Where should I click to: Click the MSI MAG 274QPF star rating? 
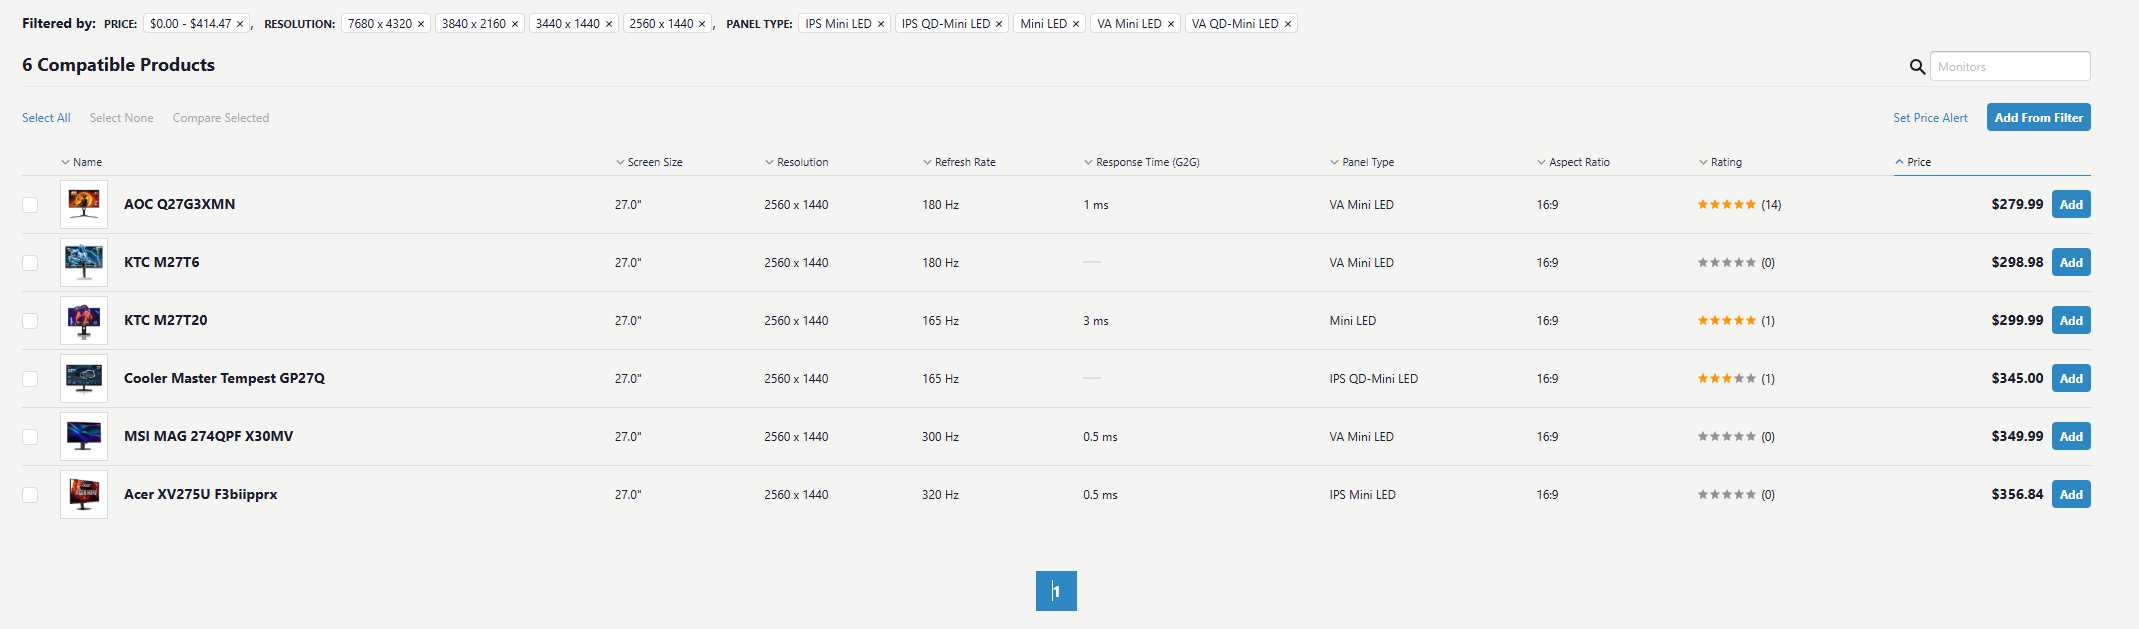coord(1726,437)
